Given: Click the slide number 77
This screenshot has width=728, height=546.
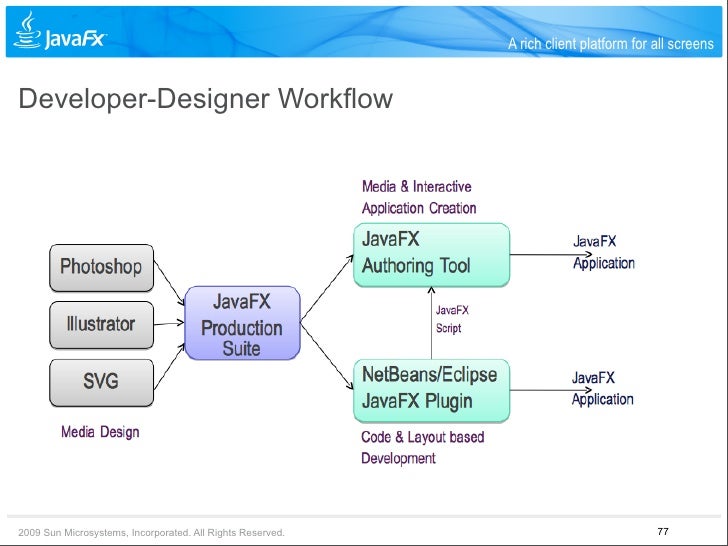Looking at the screenshot, I should coord(663,531).
